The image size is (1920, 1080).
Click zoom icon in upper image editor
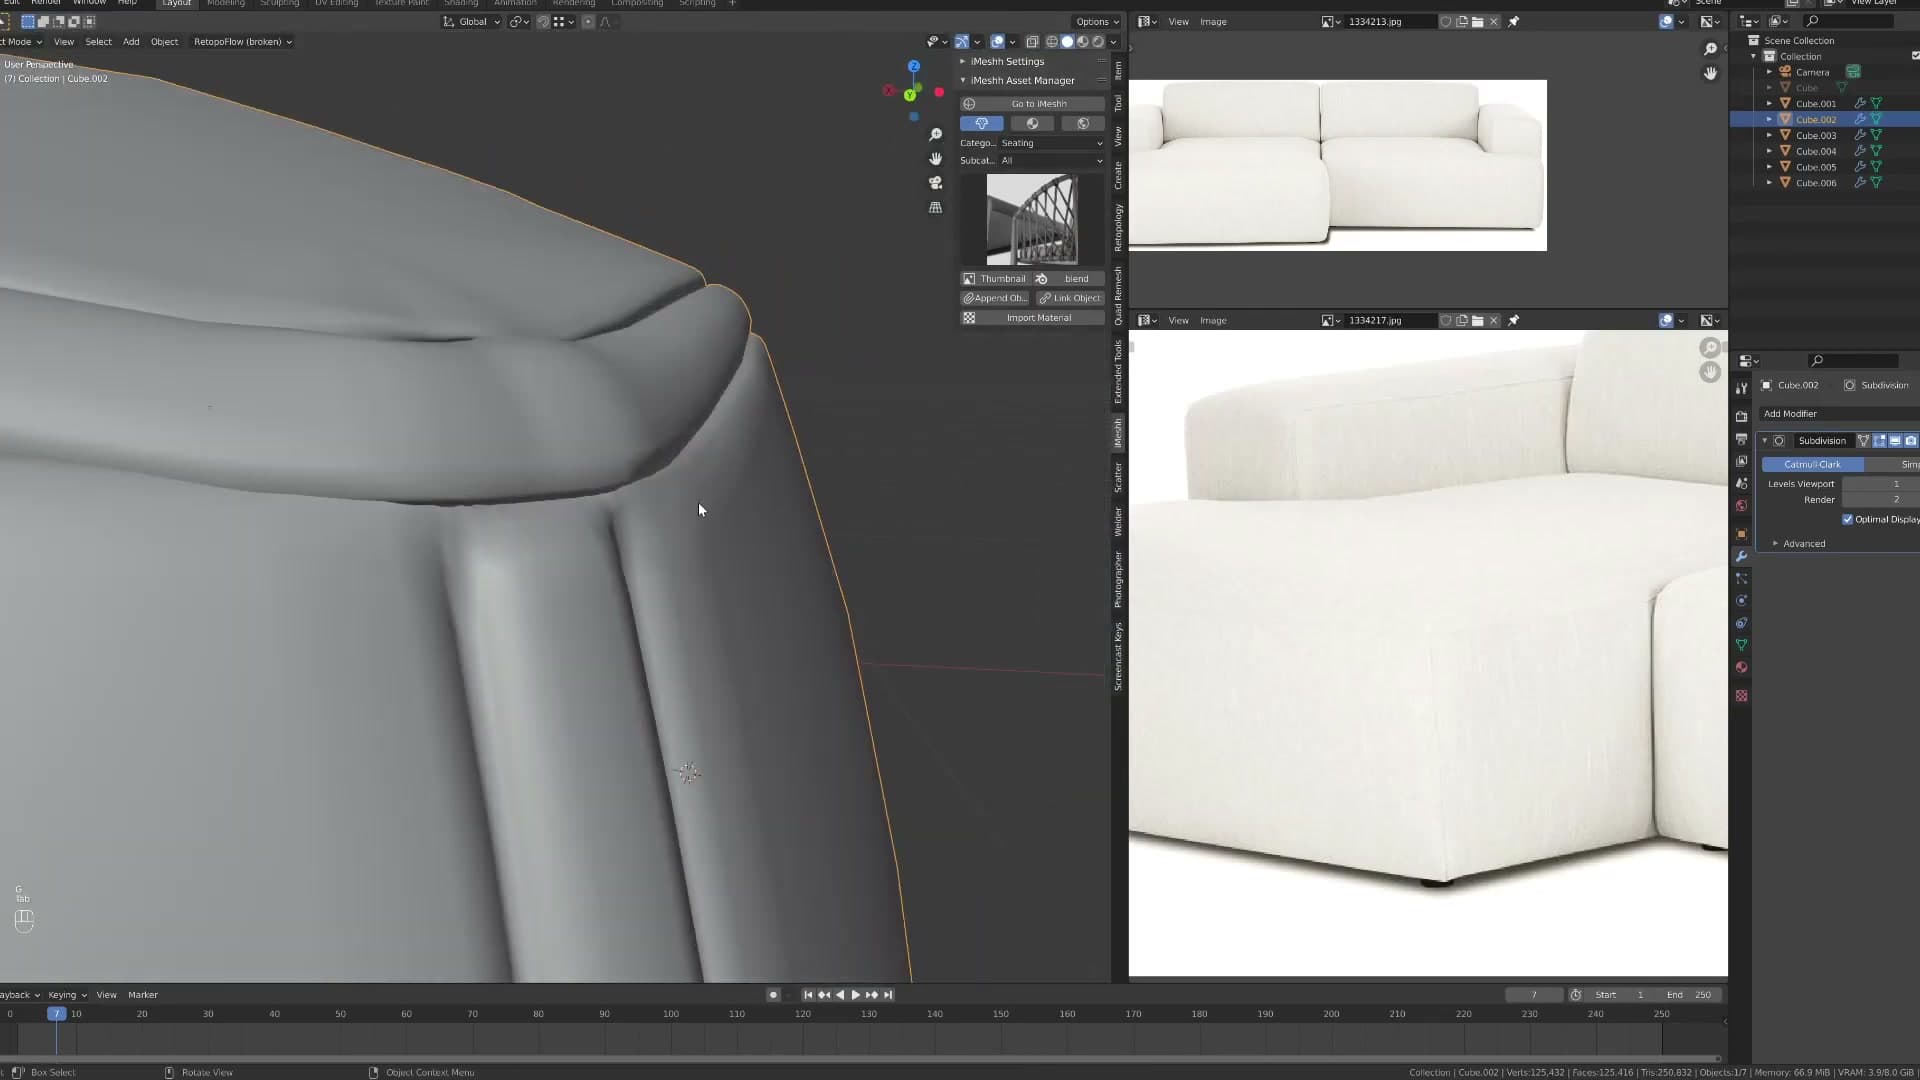click(x=1710, y=49)
